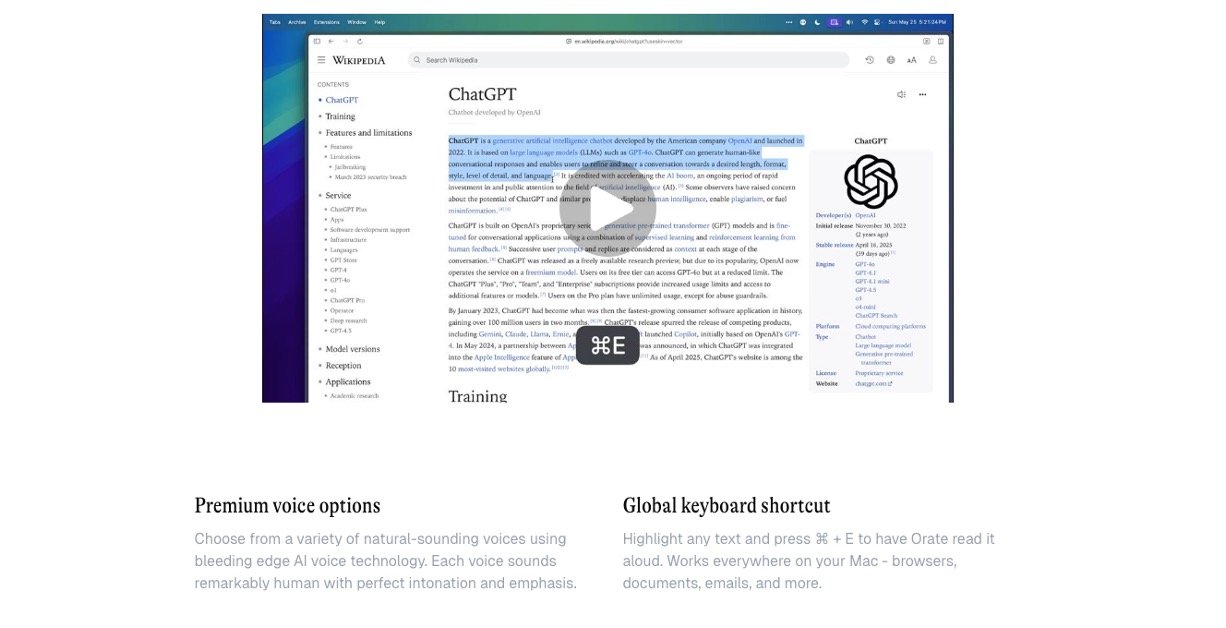Image resolution: width=1226 pixels, height=628 pixels.
Task: Open the article more options ellipsis
Action: (922, 94)
